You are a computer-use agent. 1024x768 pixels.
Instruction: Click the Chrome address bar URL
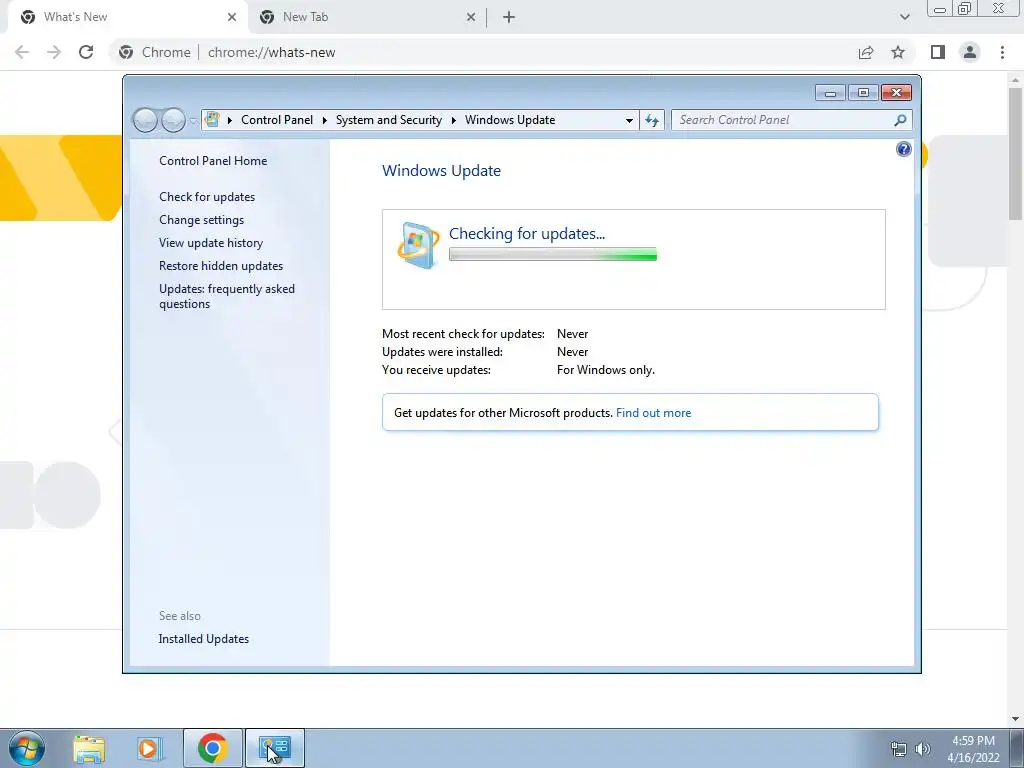(272, 52)
